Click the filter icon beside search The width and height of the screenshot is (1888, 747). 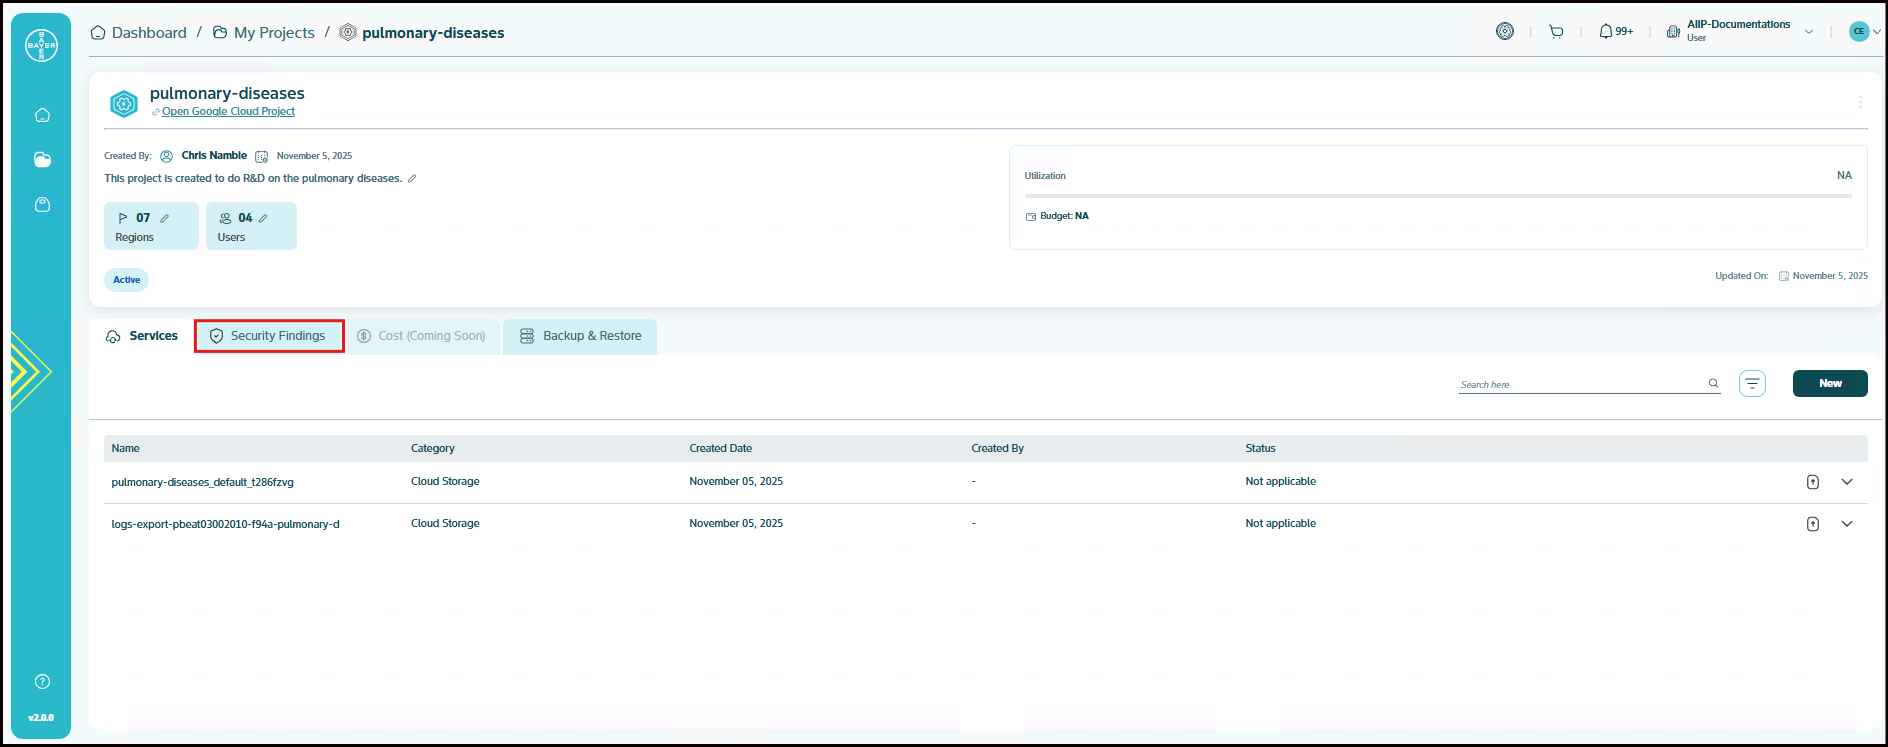tap(1752, 384)
